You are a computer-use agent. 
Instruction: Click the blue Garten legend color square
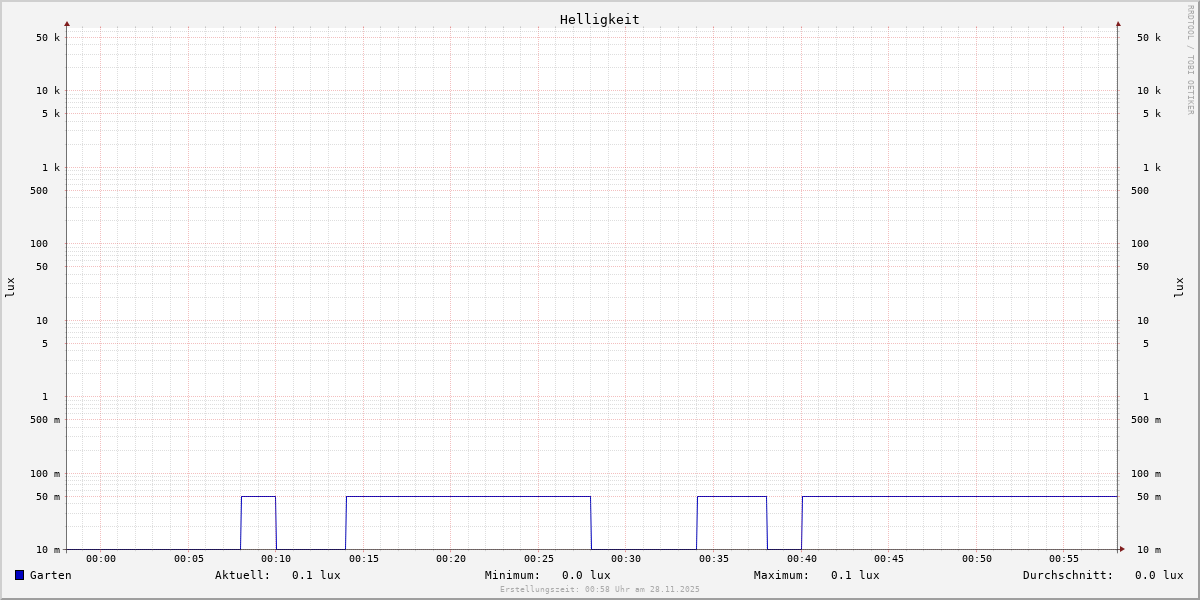(19, 575)
